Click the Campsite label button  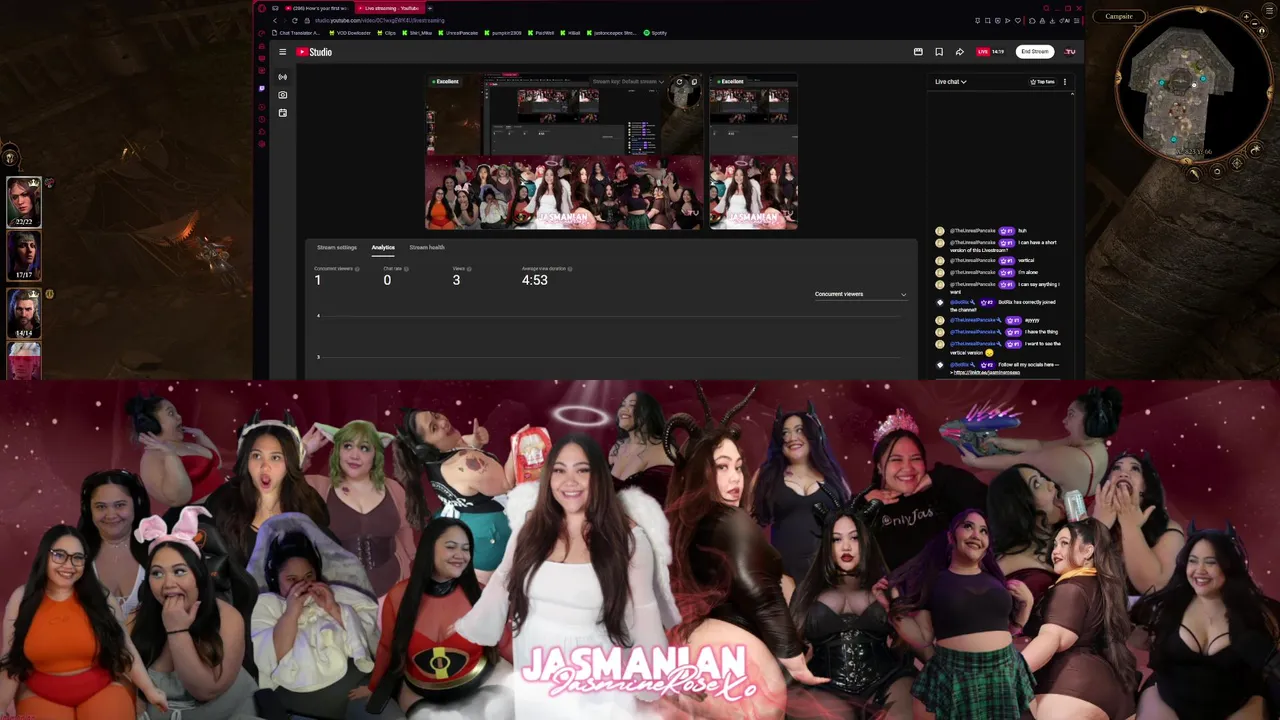[x=1119, y=16]
